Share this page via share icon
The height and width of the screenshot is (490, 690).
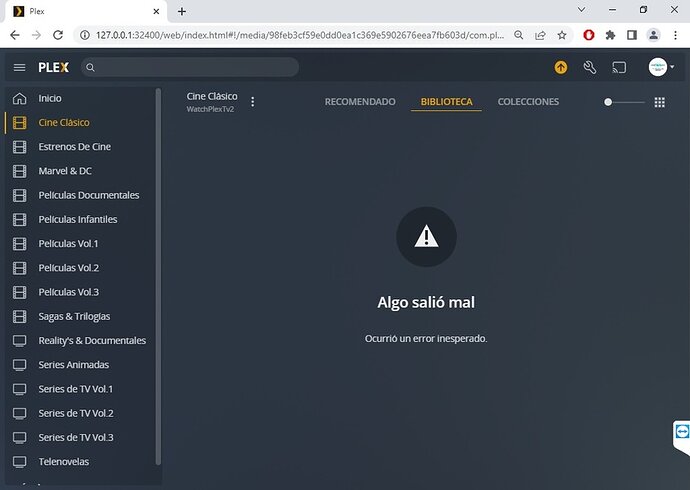(x=540, y=35)
